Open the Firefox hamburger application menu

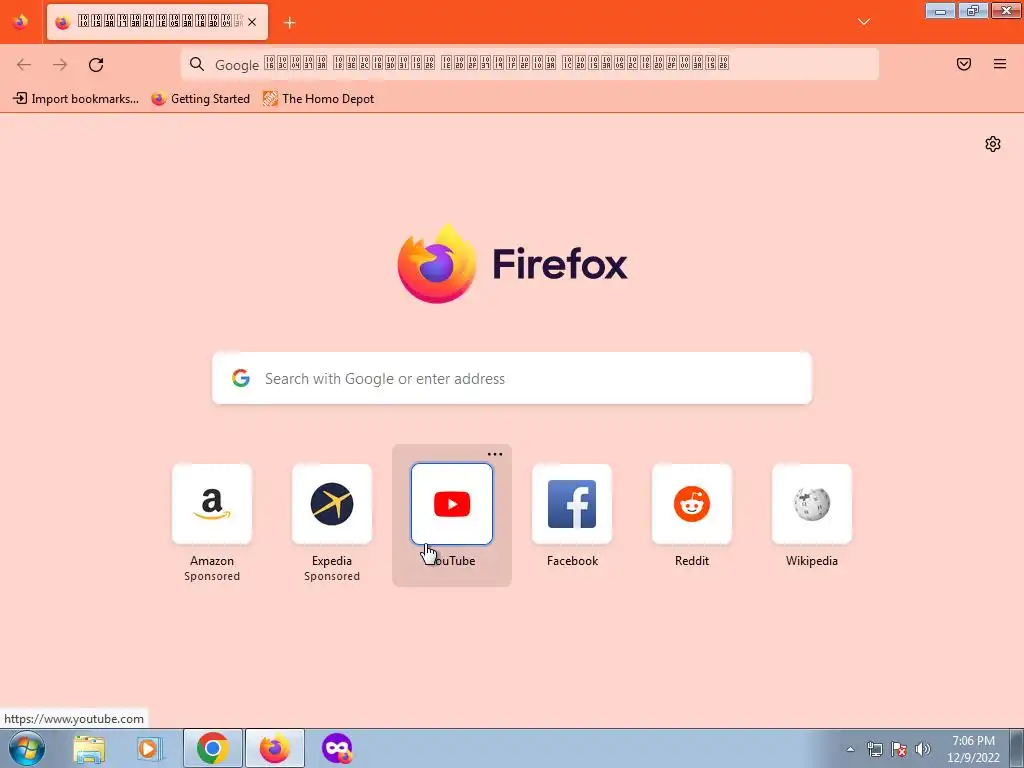[1000, 64]
